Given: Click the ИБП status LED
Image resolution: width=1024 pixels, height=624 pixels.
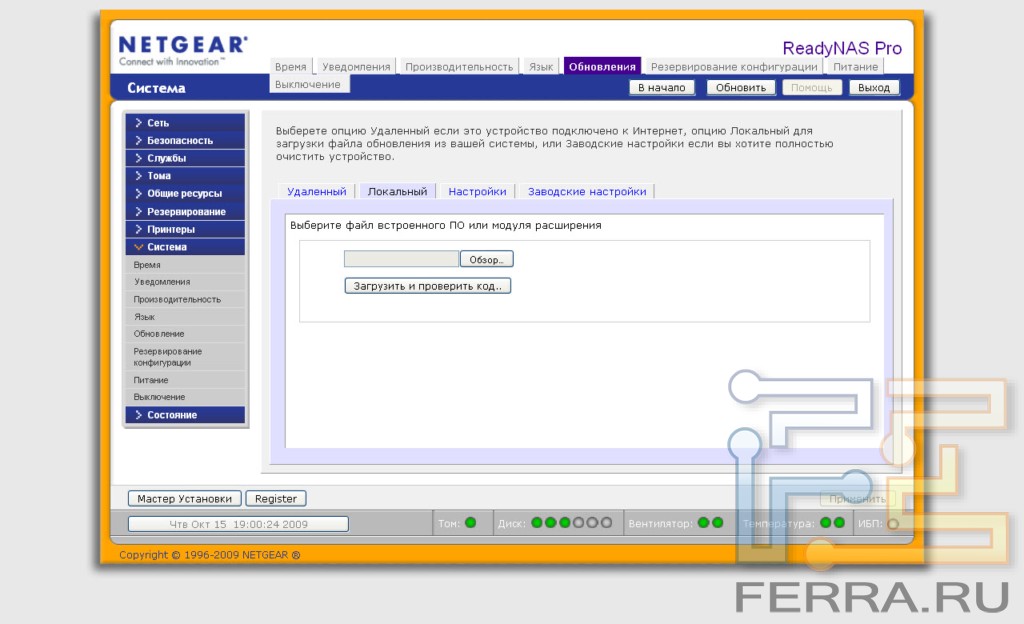Looking at the screenshot, I should click(x=893, y=523).
